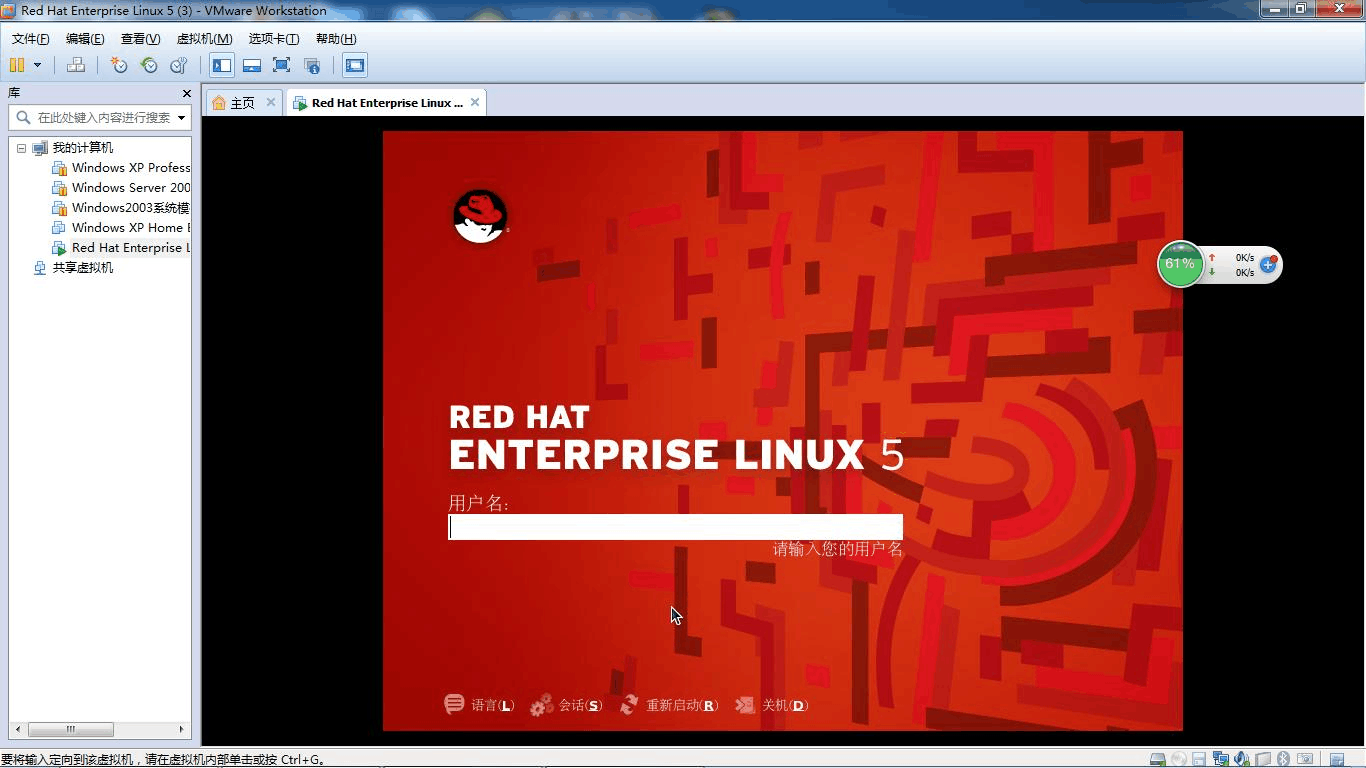Image resolution: width=1366 pixels, height=768 pixels.
Task: Click the 请输入您的用户名 hint text
Action: 838,549
